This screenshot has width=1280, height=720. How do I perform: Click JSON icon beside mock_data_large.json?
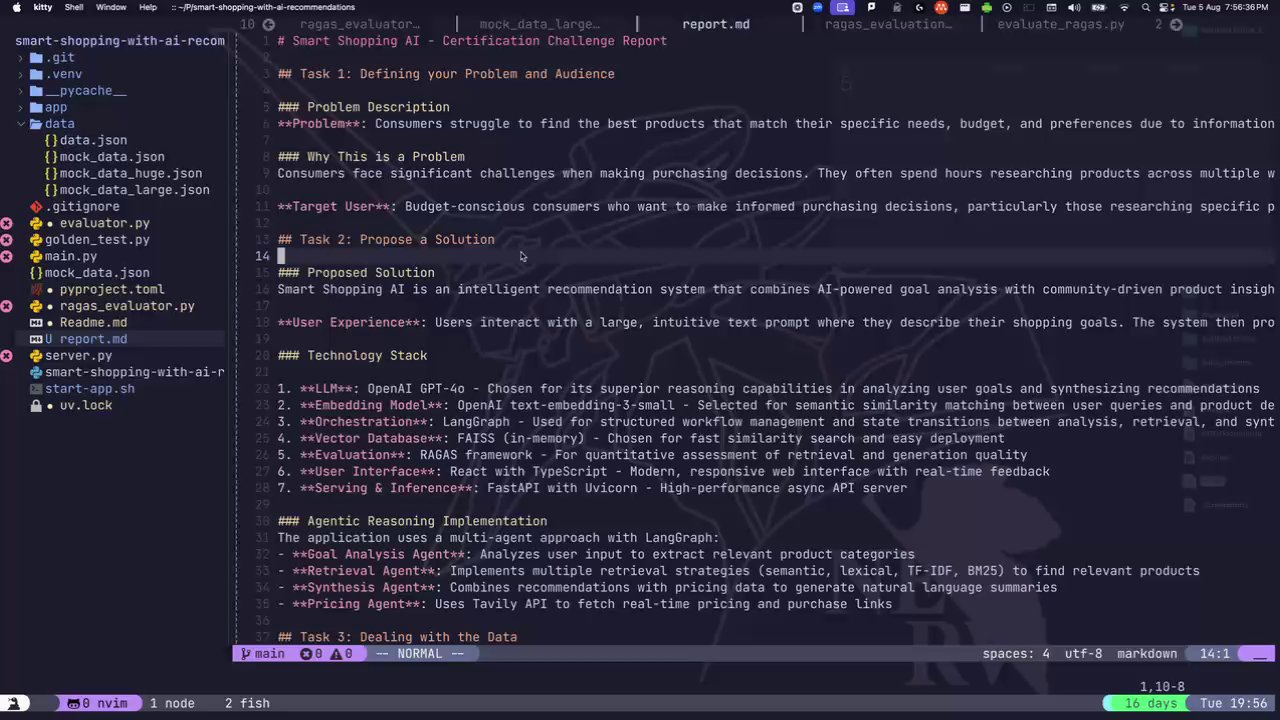tap(51, 190)
